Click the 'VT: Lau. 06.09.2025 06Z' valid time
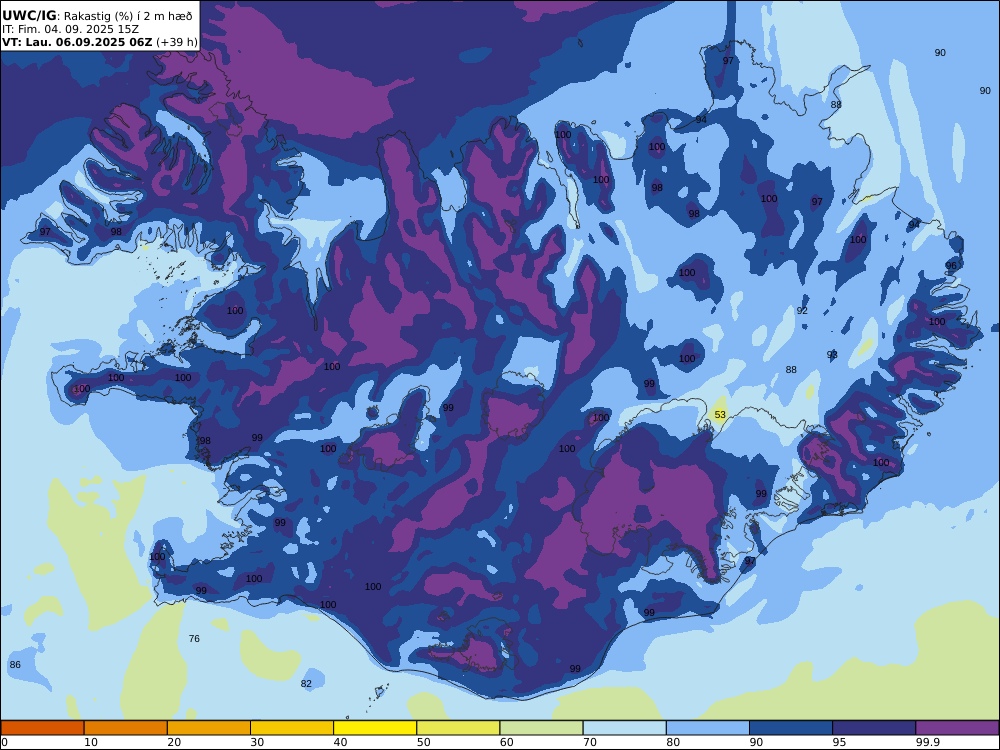 (77, 42)
